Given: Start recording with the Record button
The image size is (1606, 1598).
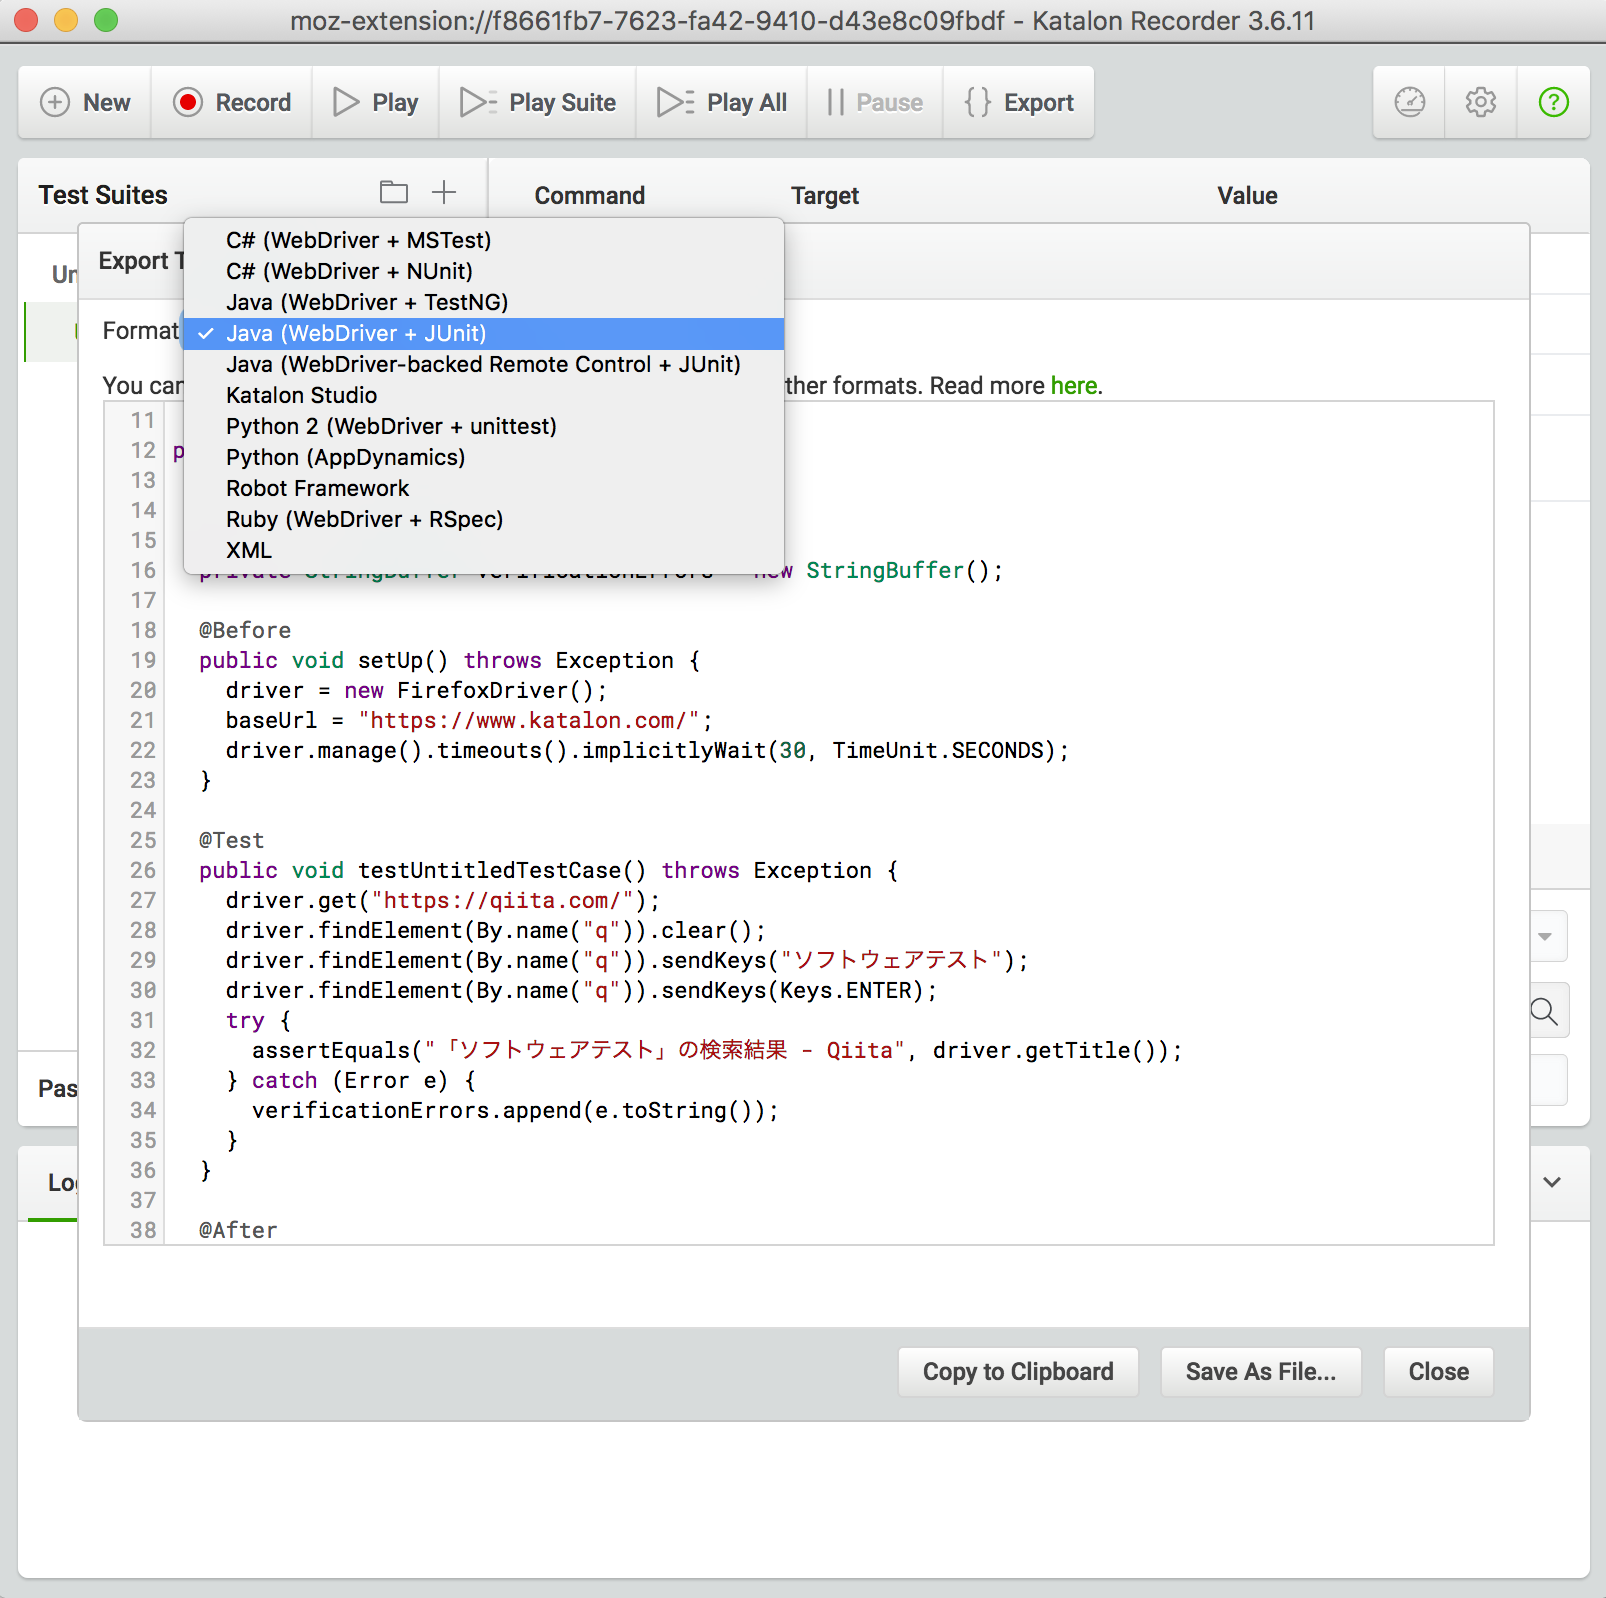Looking at the screenshot, I should tap(232, 102).
